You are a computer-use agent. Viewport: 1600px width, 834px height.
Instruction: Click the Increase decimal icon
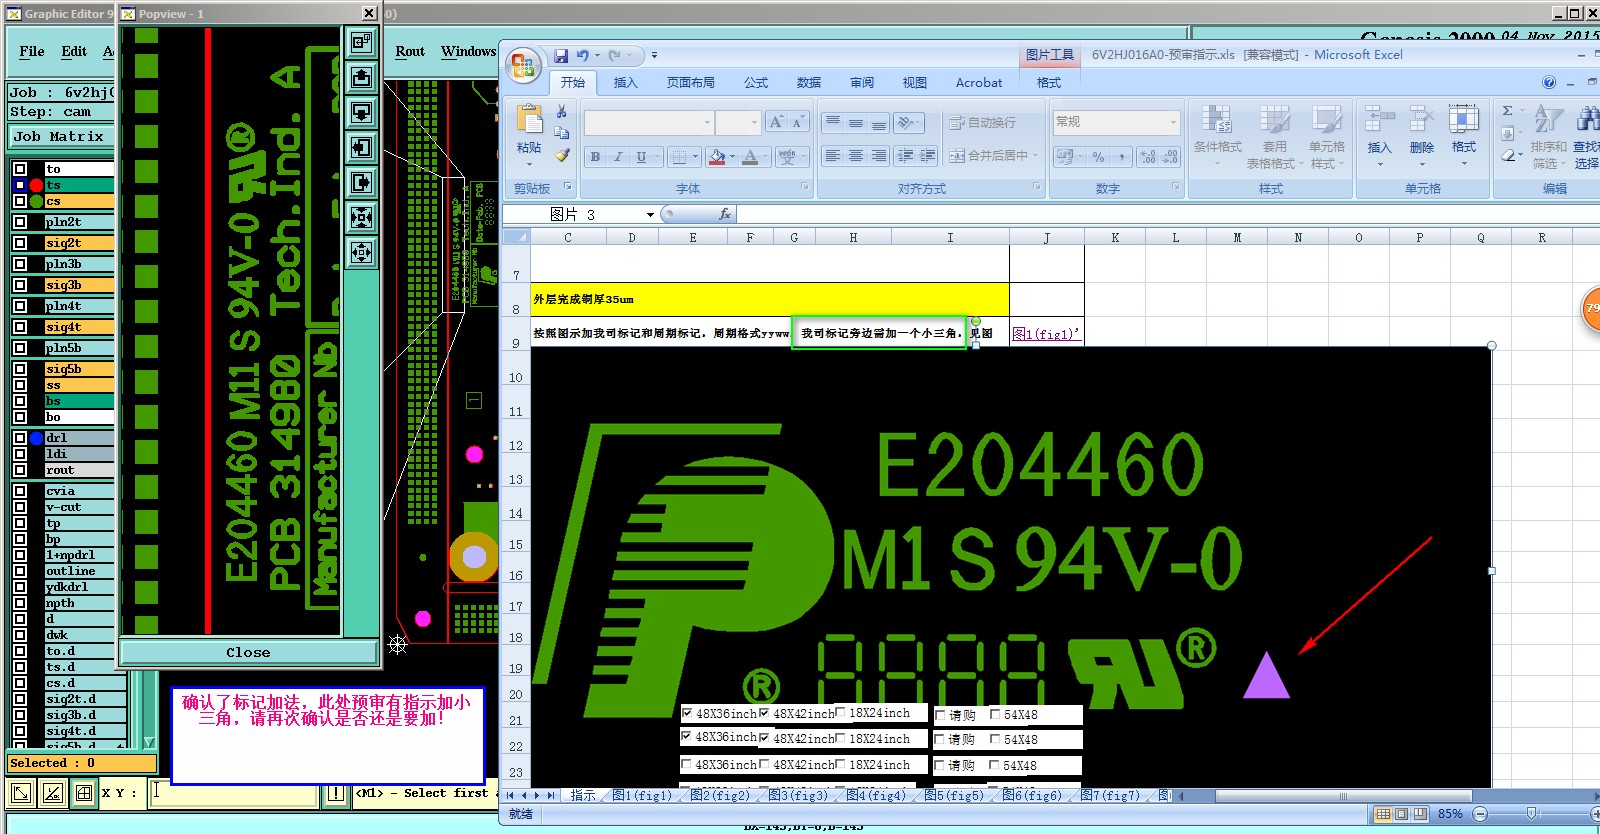(1147, 157)
